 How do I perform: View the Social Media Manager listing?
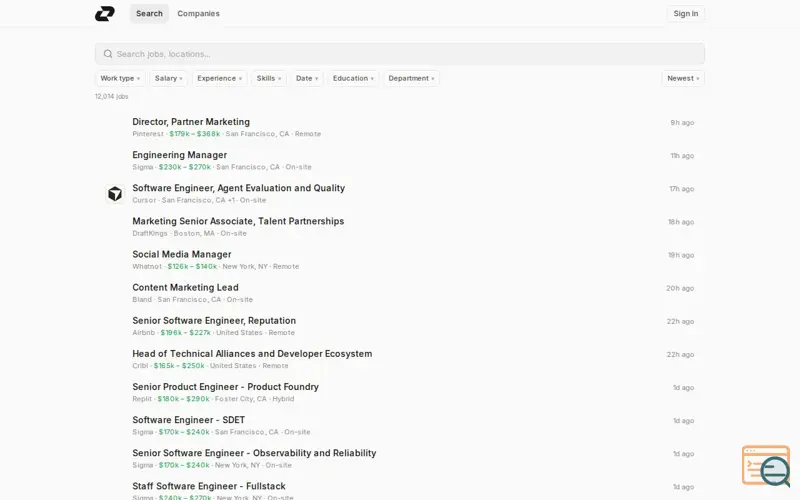tap(182, 254)
